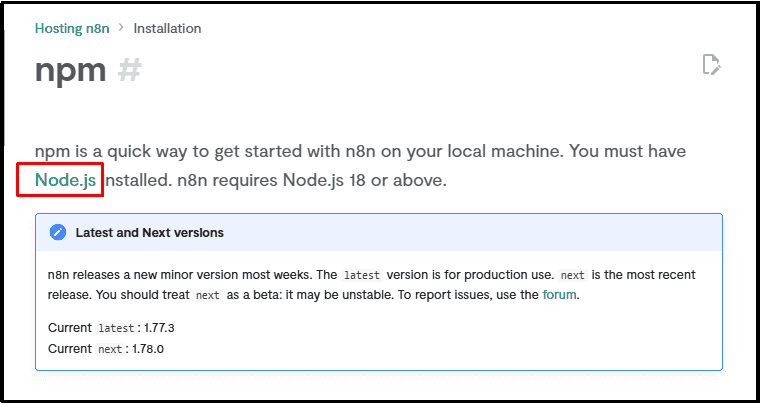The width and height of the screenshot is (761, 403).
Task: Open the Node.js link
Action: point(65,180)
